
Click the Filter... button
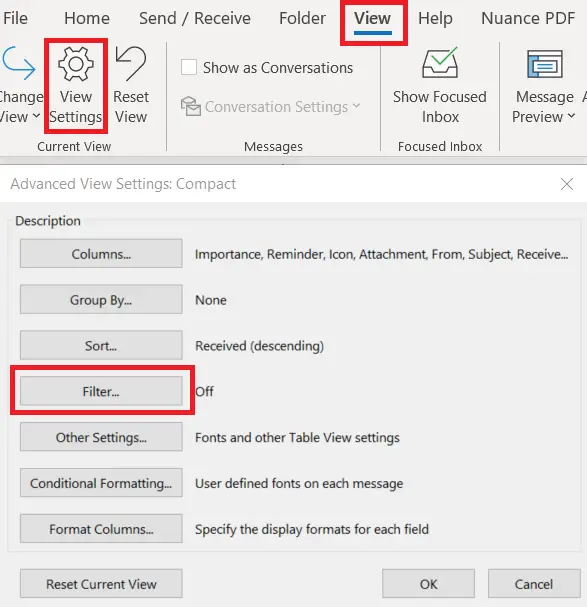tap(101, 391)
